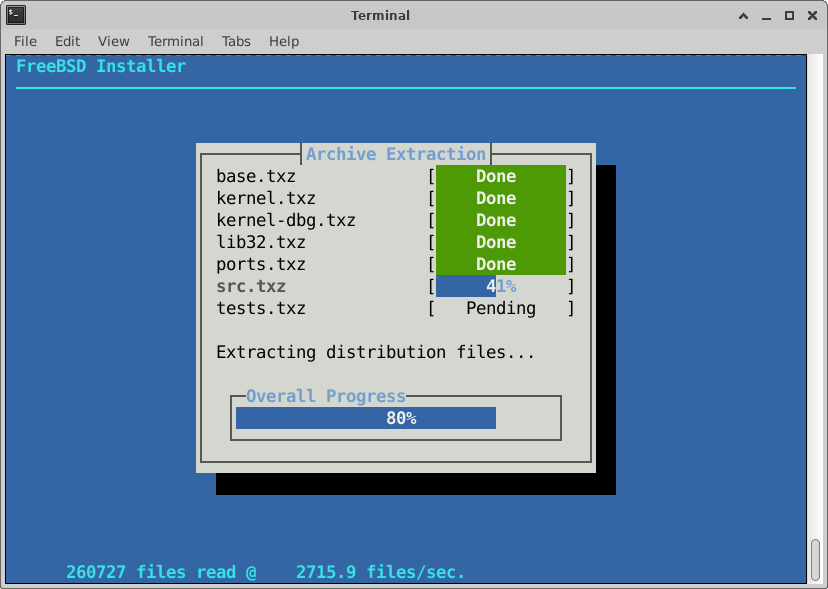Open the Terminal menu
The width and height of the screenshot is (828, 589).
tap(175, 41)
